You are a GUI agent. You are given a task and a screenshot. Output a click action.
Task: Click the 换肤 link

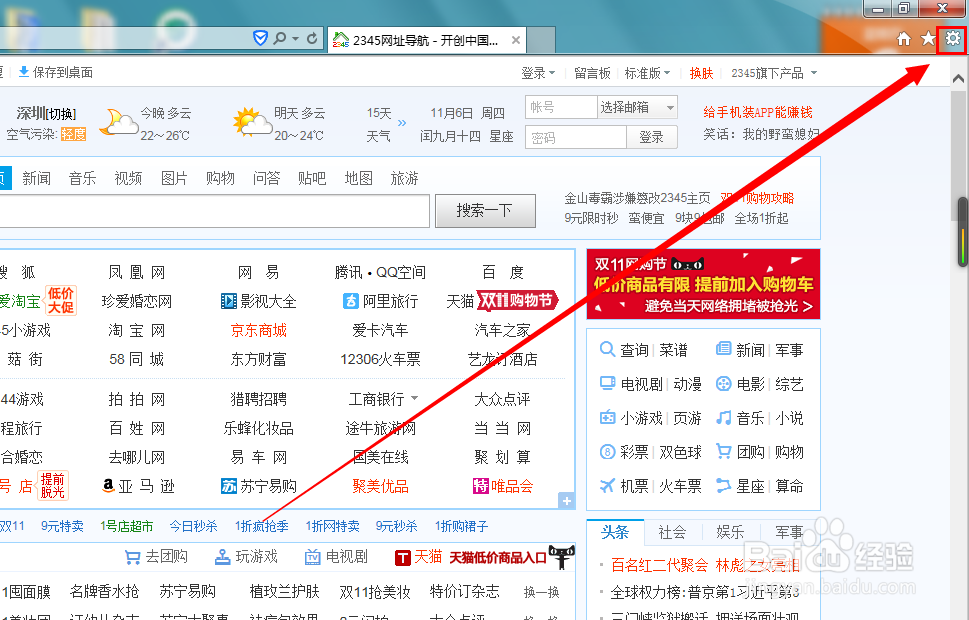pyautogui.click(x=701, y=73)
